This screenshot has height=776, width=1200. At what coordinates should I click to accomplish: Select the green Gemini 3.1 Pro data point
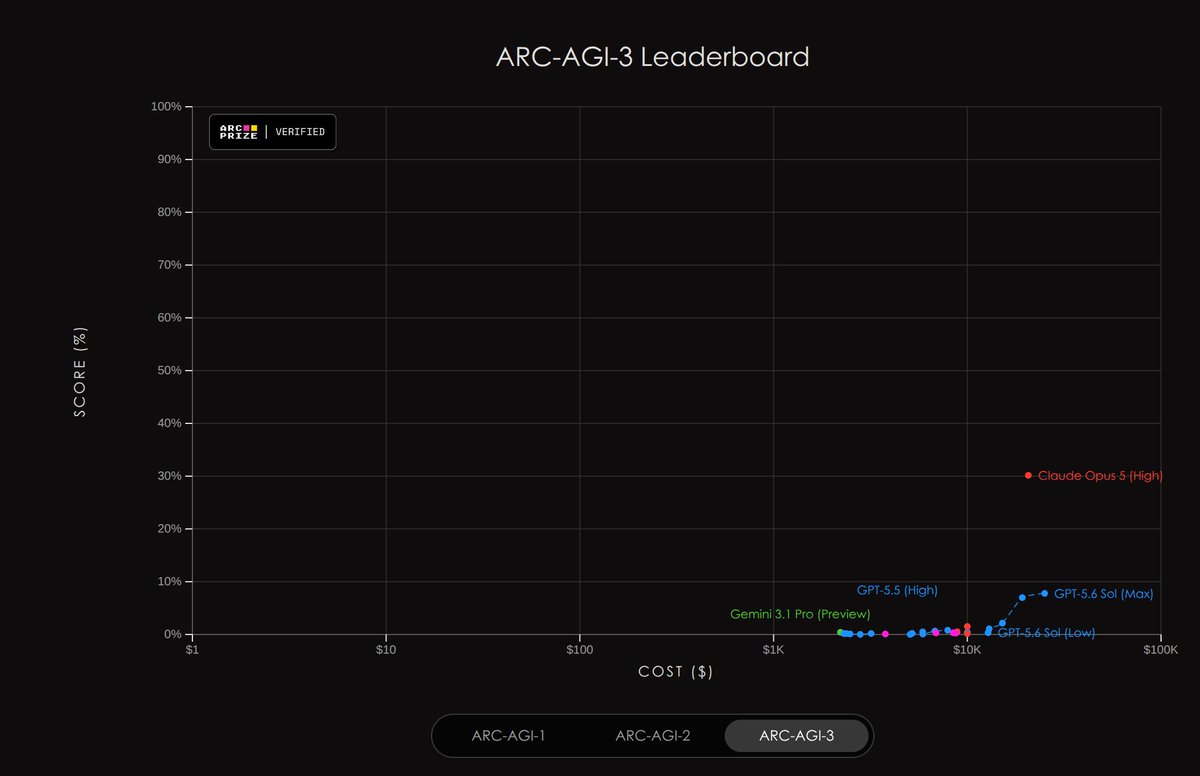[840, 632]
